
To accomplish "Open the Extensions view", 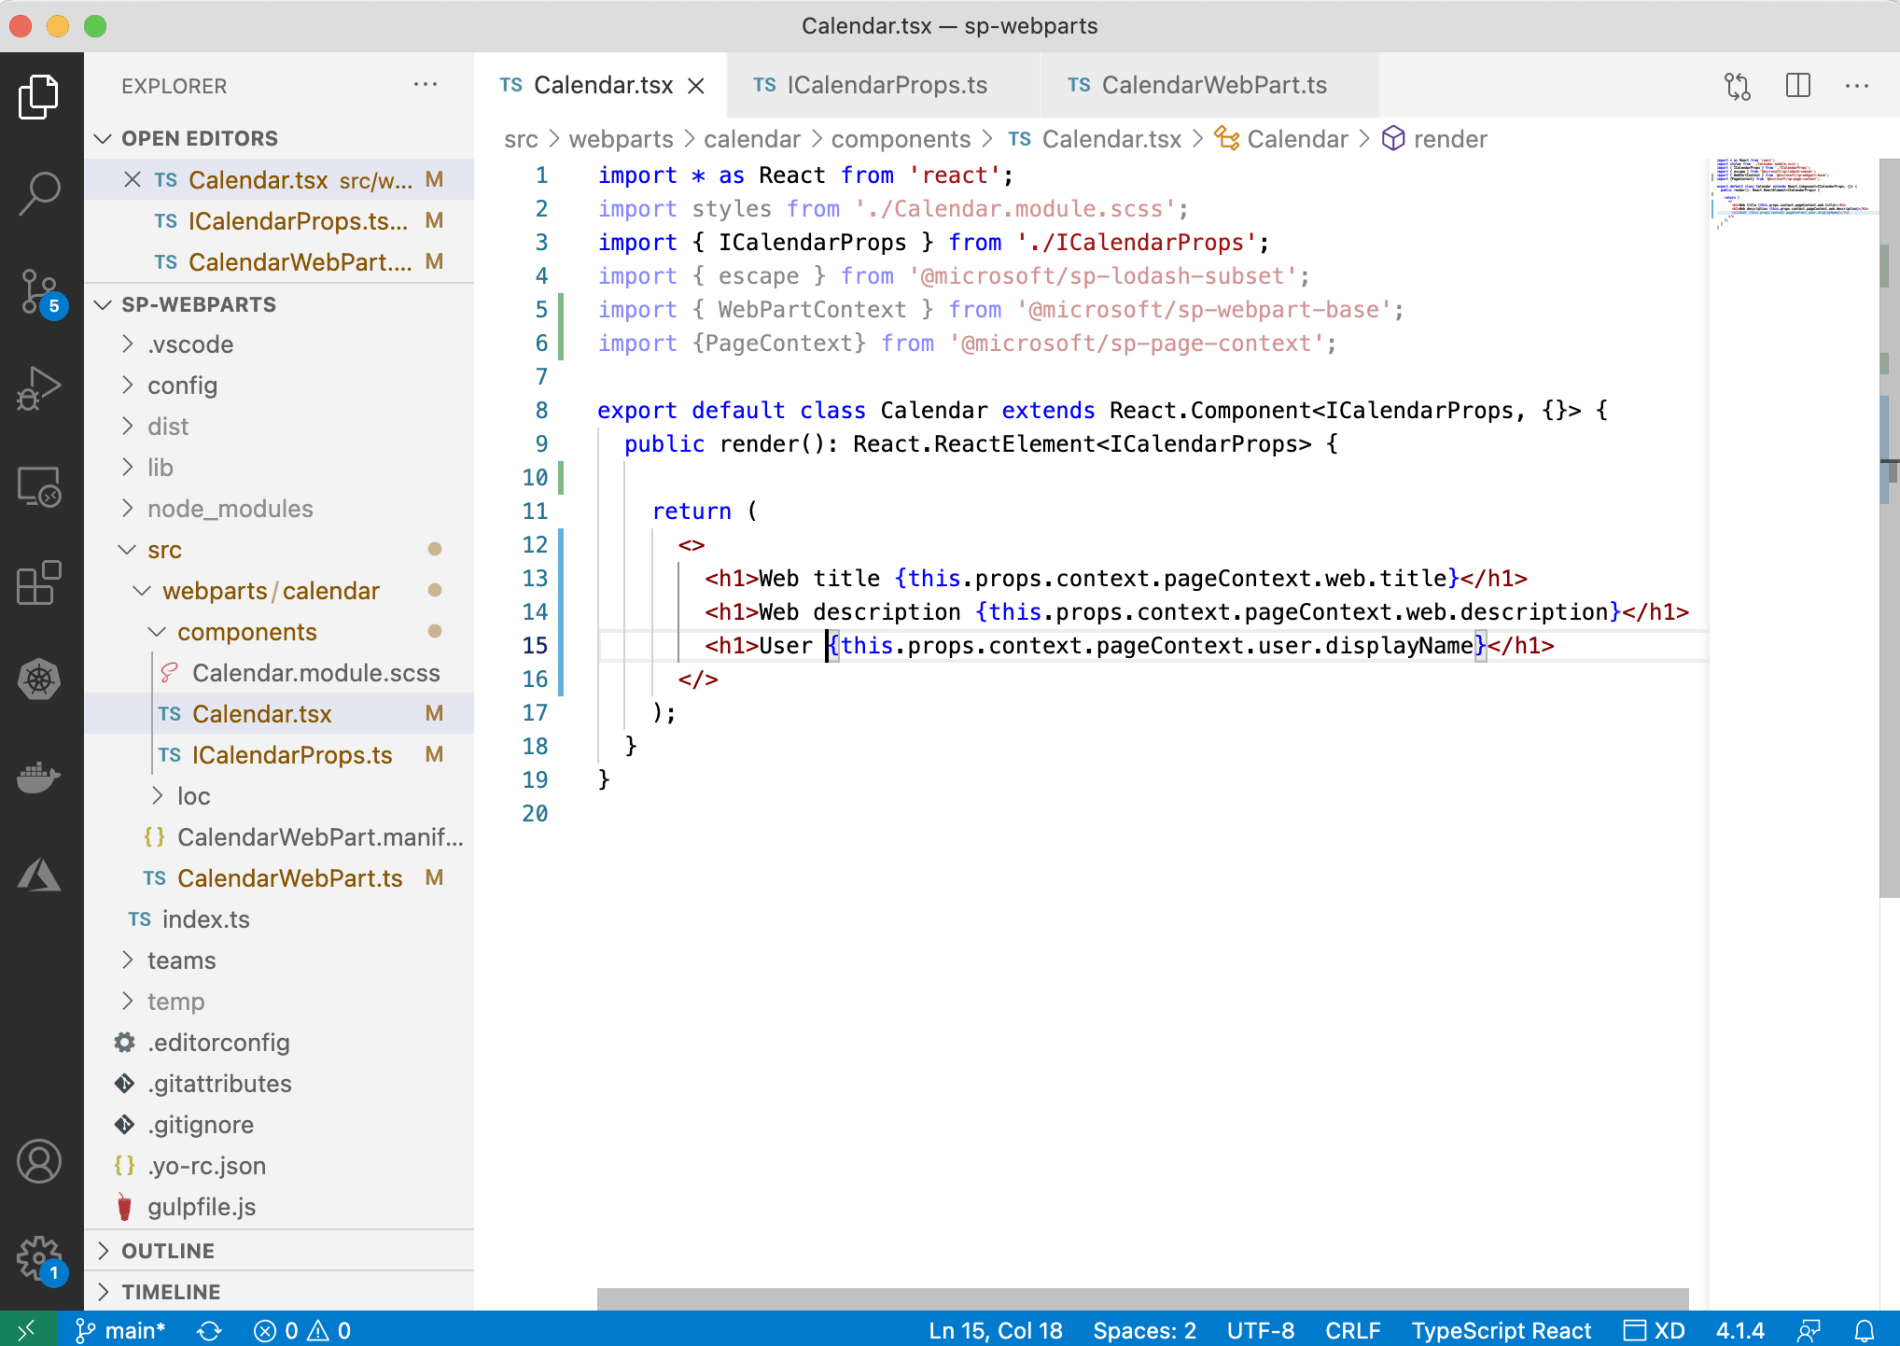I will point(40,583).
